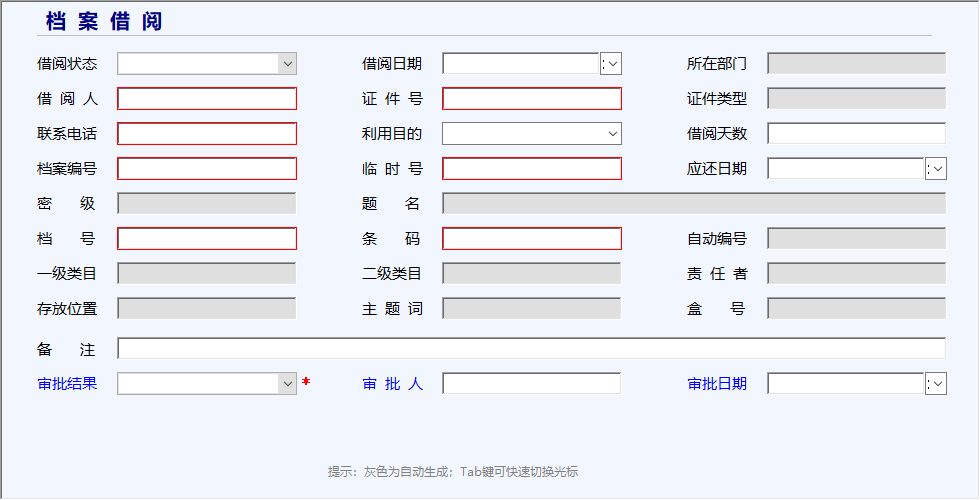Image resolution: width=980 pixels, height=500 pixels.
Task: Open the 利用目的 dropdown list
Action: tap(613, 133)
